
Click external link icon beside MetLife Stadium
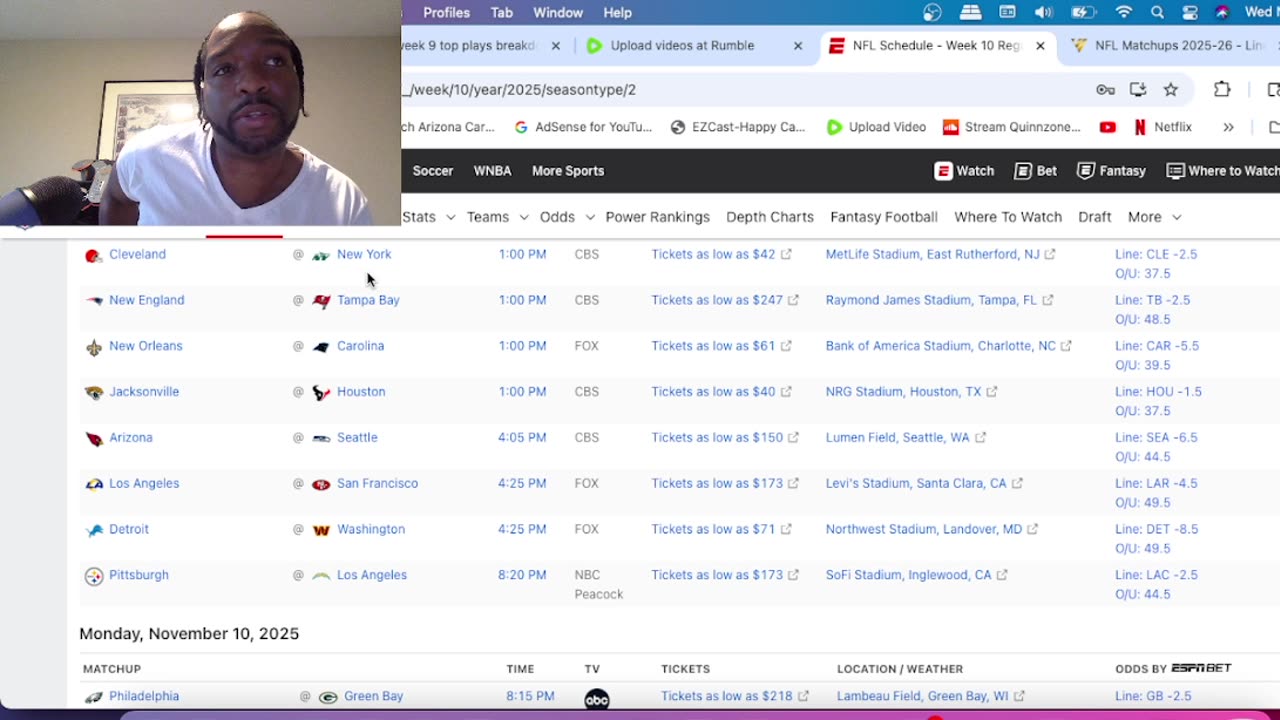1050,255
